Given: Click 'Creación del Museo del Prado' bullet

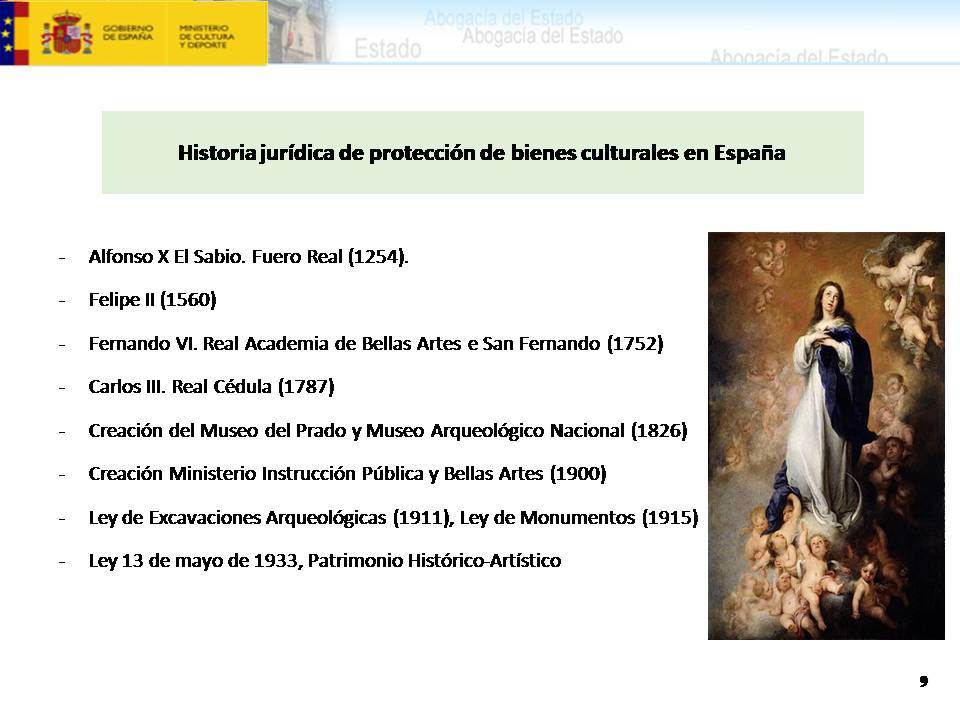Looking at the screenshot, I should 388,430.
